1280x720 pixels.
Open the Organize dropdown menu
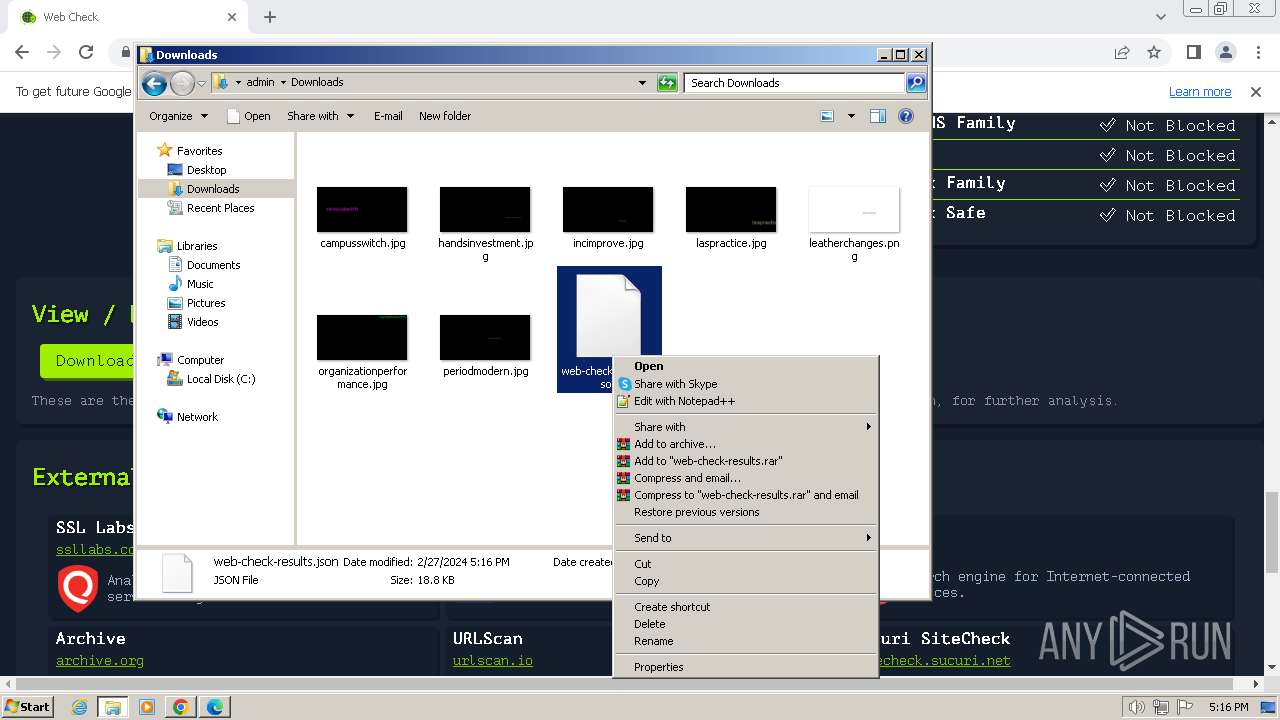pos(179,116)
